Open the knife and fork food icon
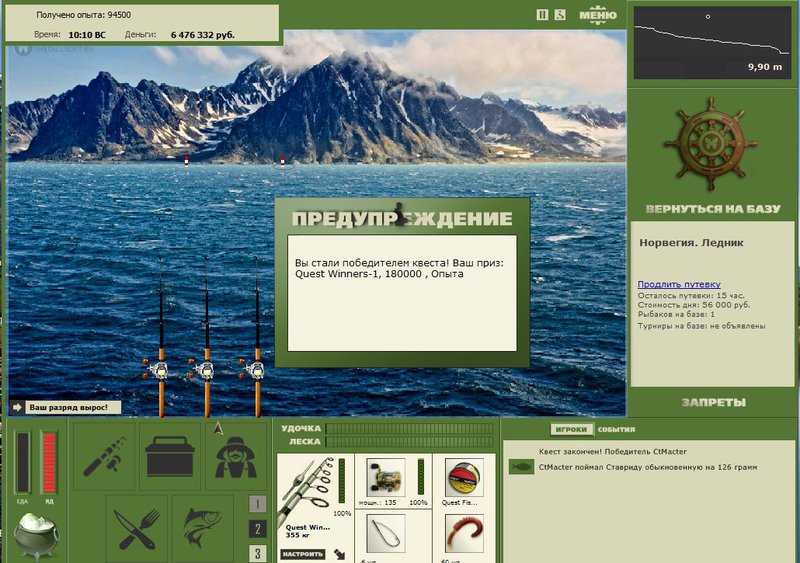Image resolution: width=800 pixels, height=563 pixels. click(x=137, y=528)
